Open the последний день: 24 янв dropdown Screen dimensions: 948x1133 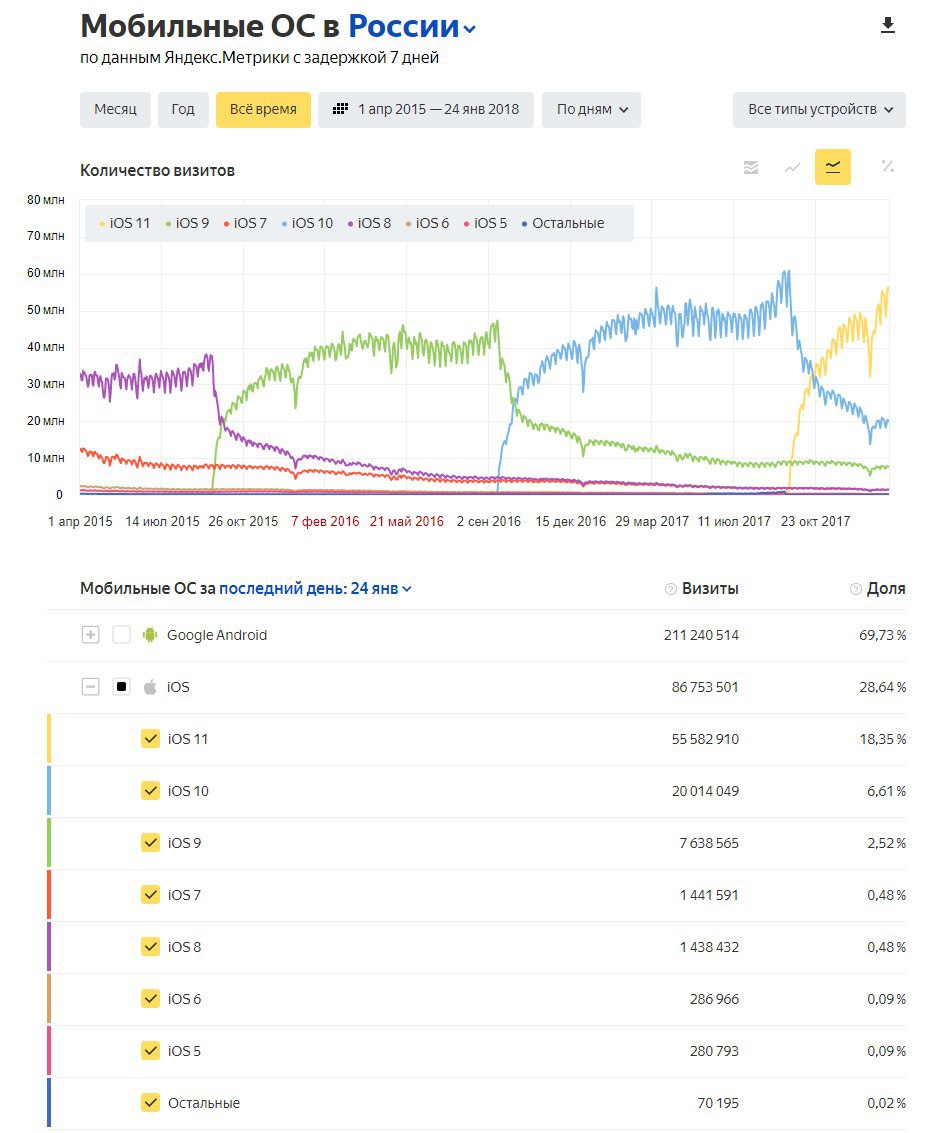point(315,589)
